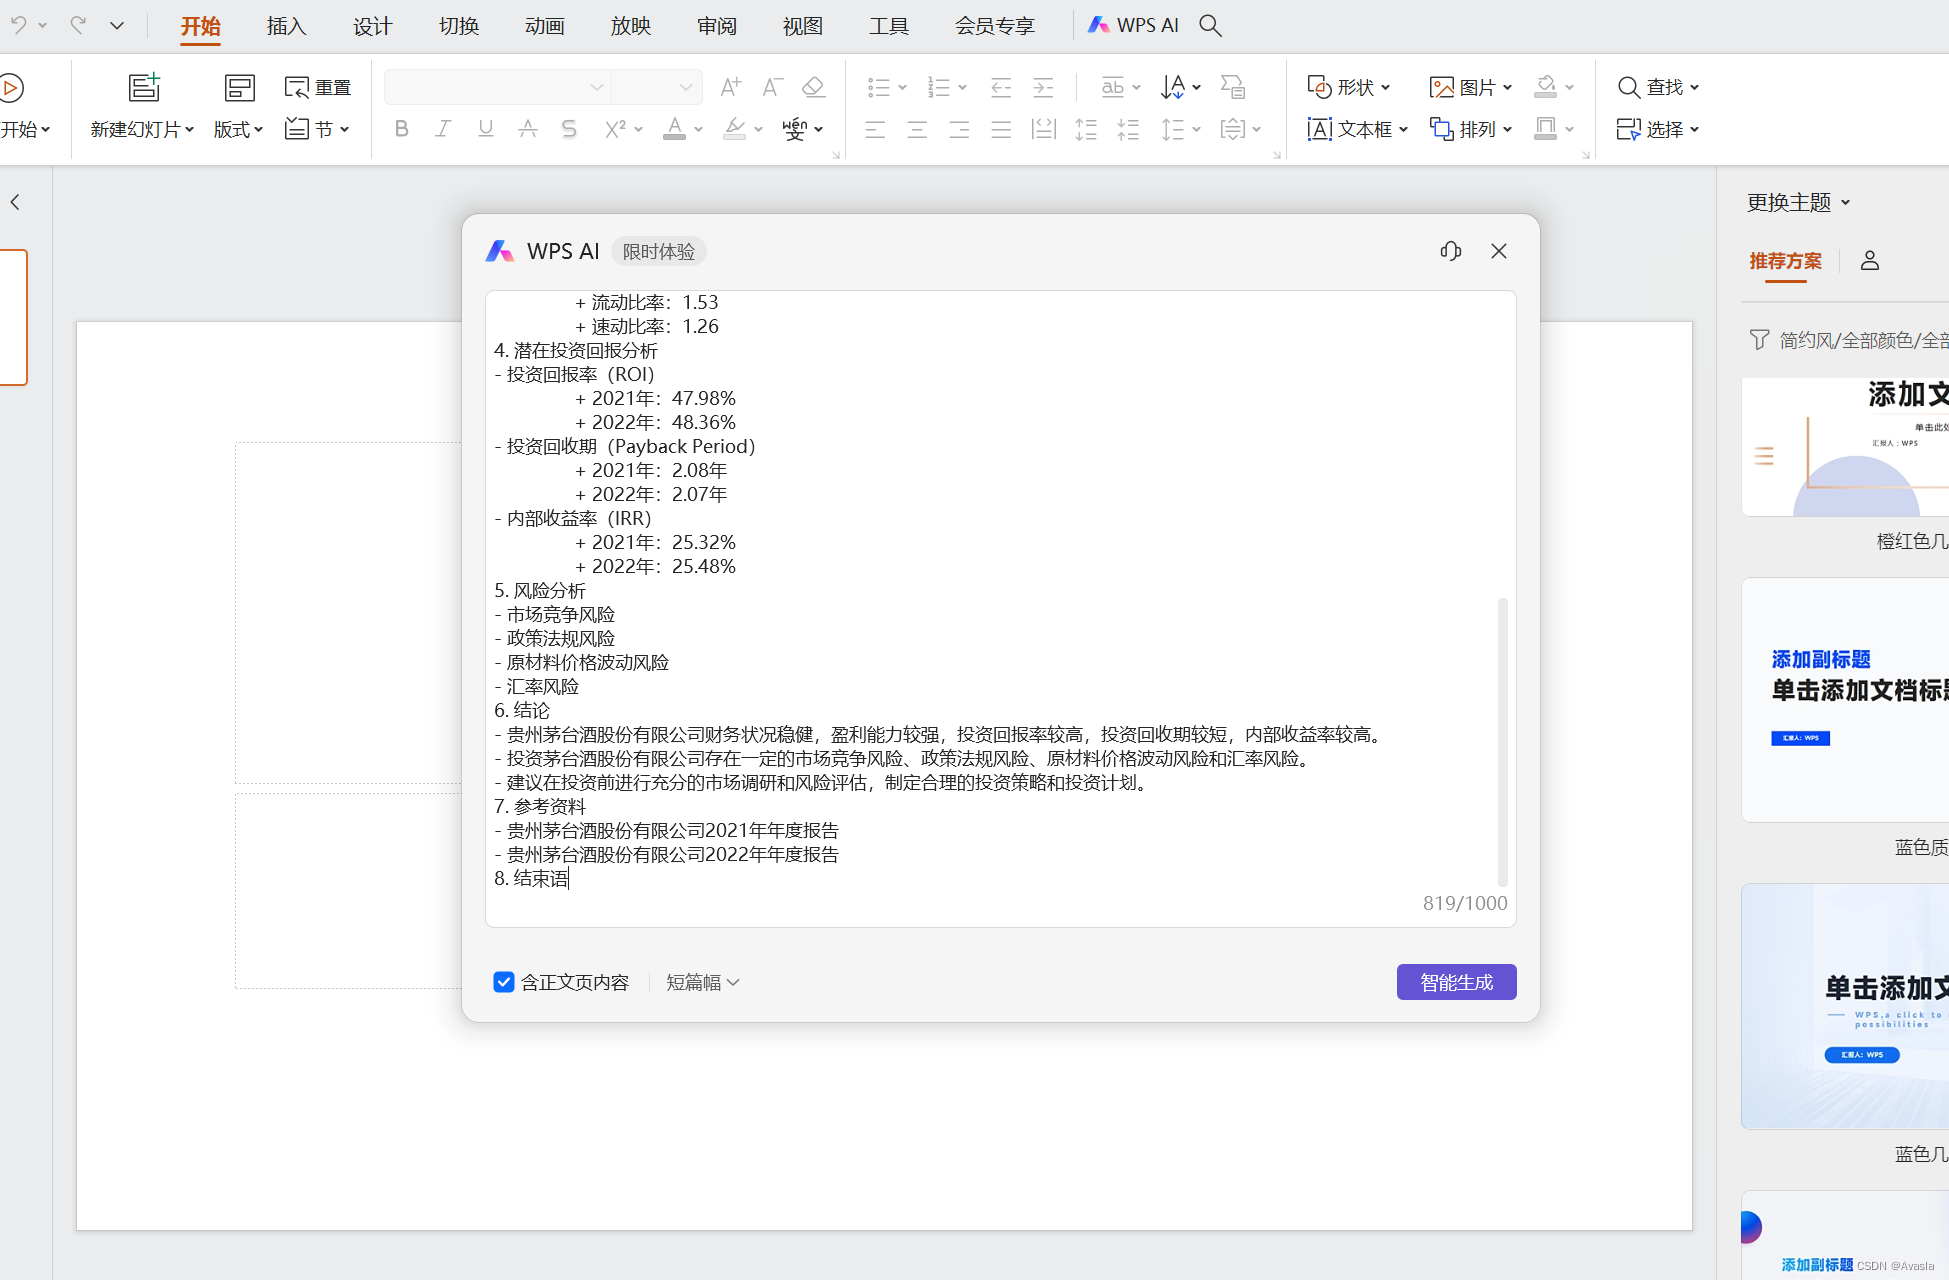Open the 短篇幅 length dropdown
This screenshot has height=1280, width=1949.
[703, 982]
